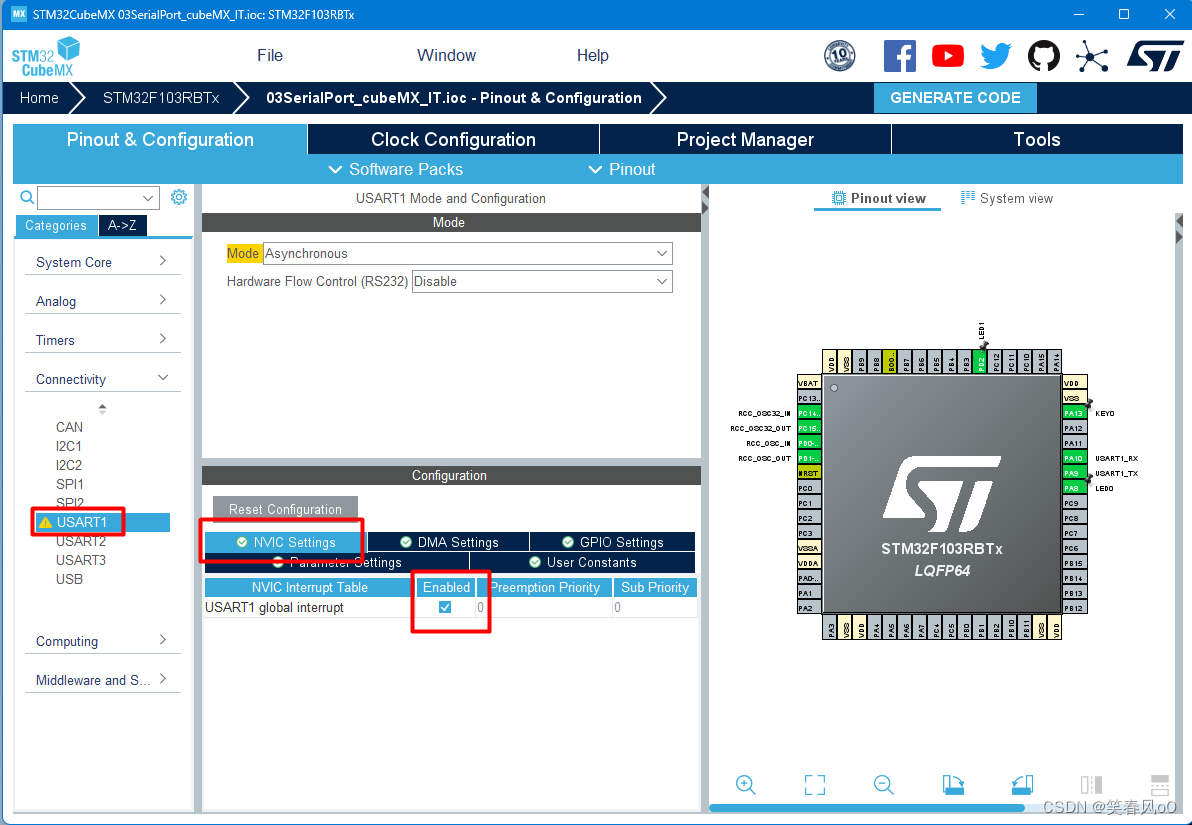The width and height of the screenshot is (1192, 825).
Task: Click the STM32CubeMX logo
Action: coord(46,57)
